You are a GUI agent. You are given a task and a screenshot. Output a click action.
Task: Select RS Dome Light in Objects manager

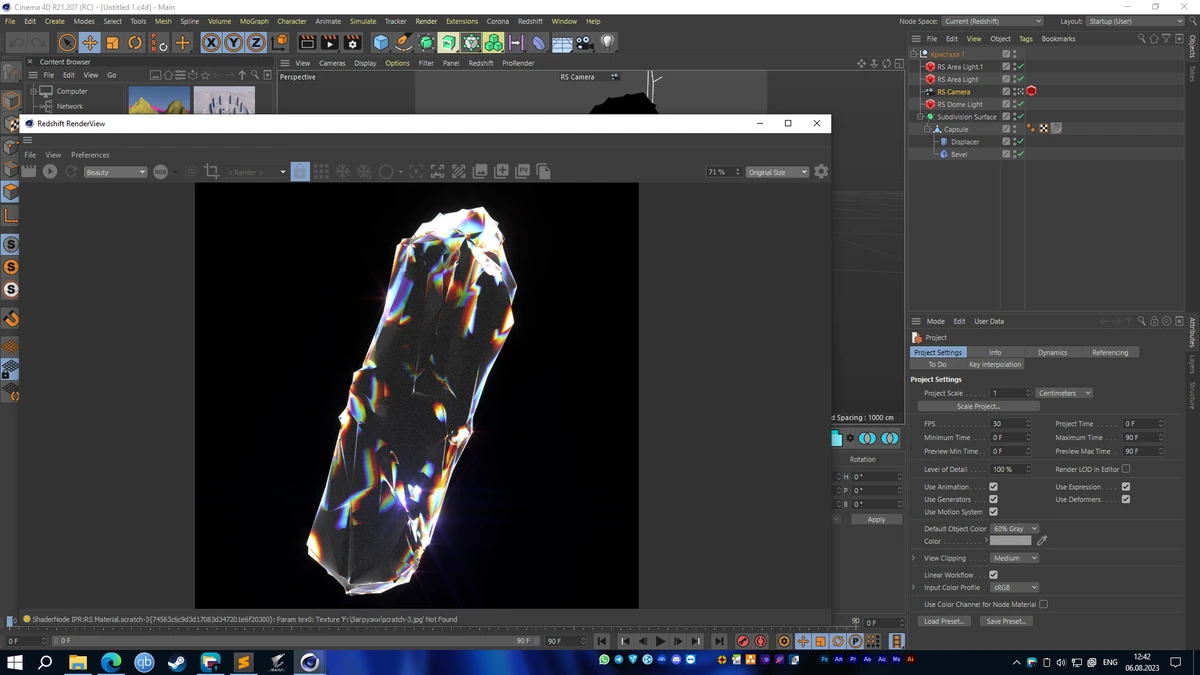point(959,104)
